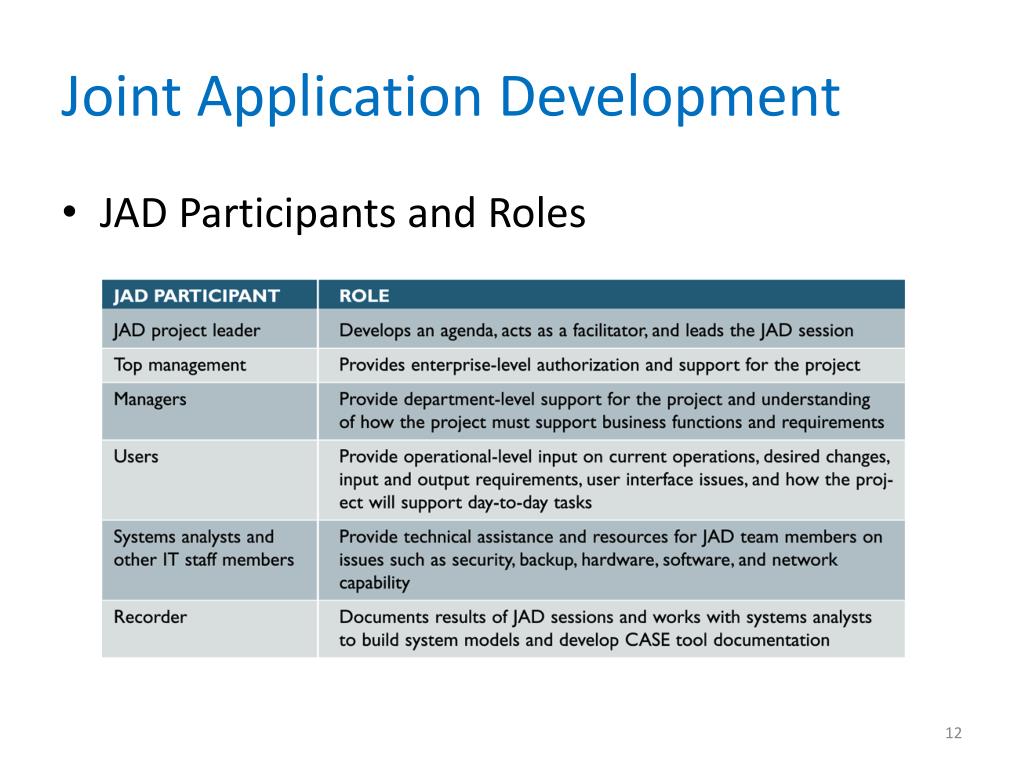Click the 'Provide technical assistance and resources' text
The image size is (1024, 768).
(611, 560)
